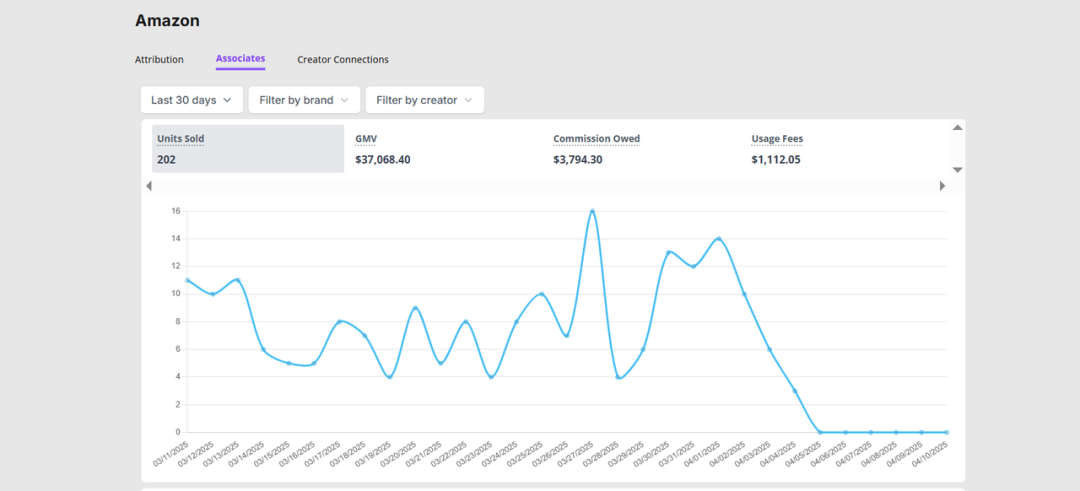The image size is (1080, 491).
Task: Click the 04/05/2025 data point at zero
Action: point(820,432)
